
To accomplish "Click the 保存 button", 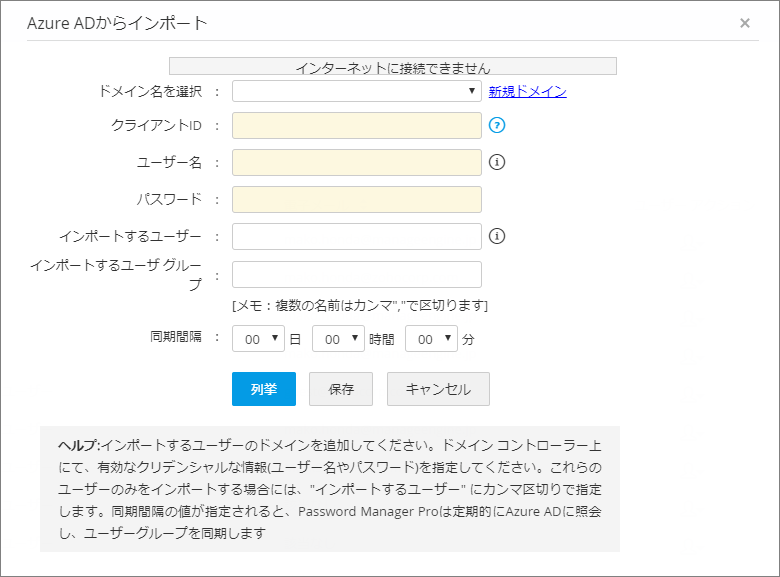I will (341, 389).
